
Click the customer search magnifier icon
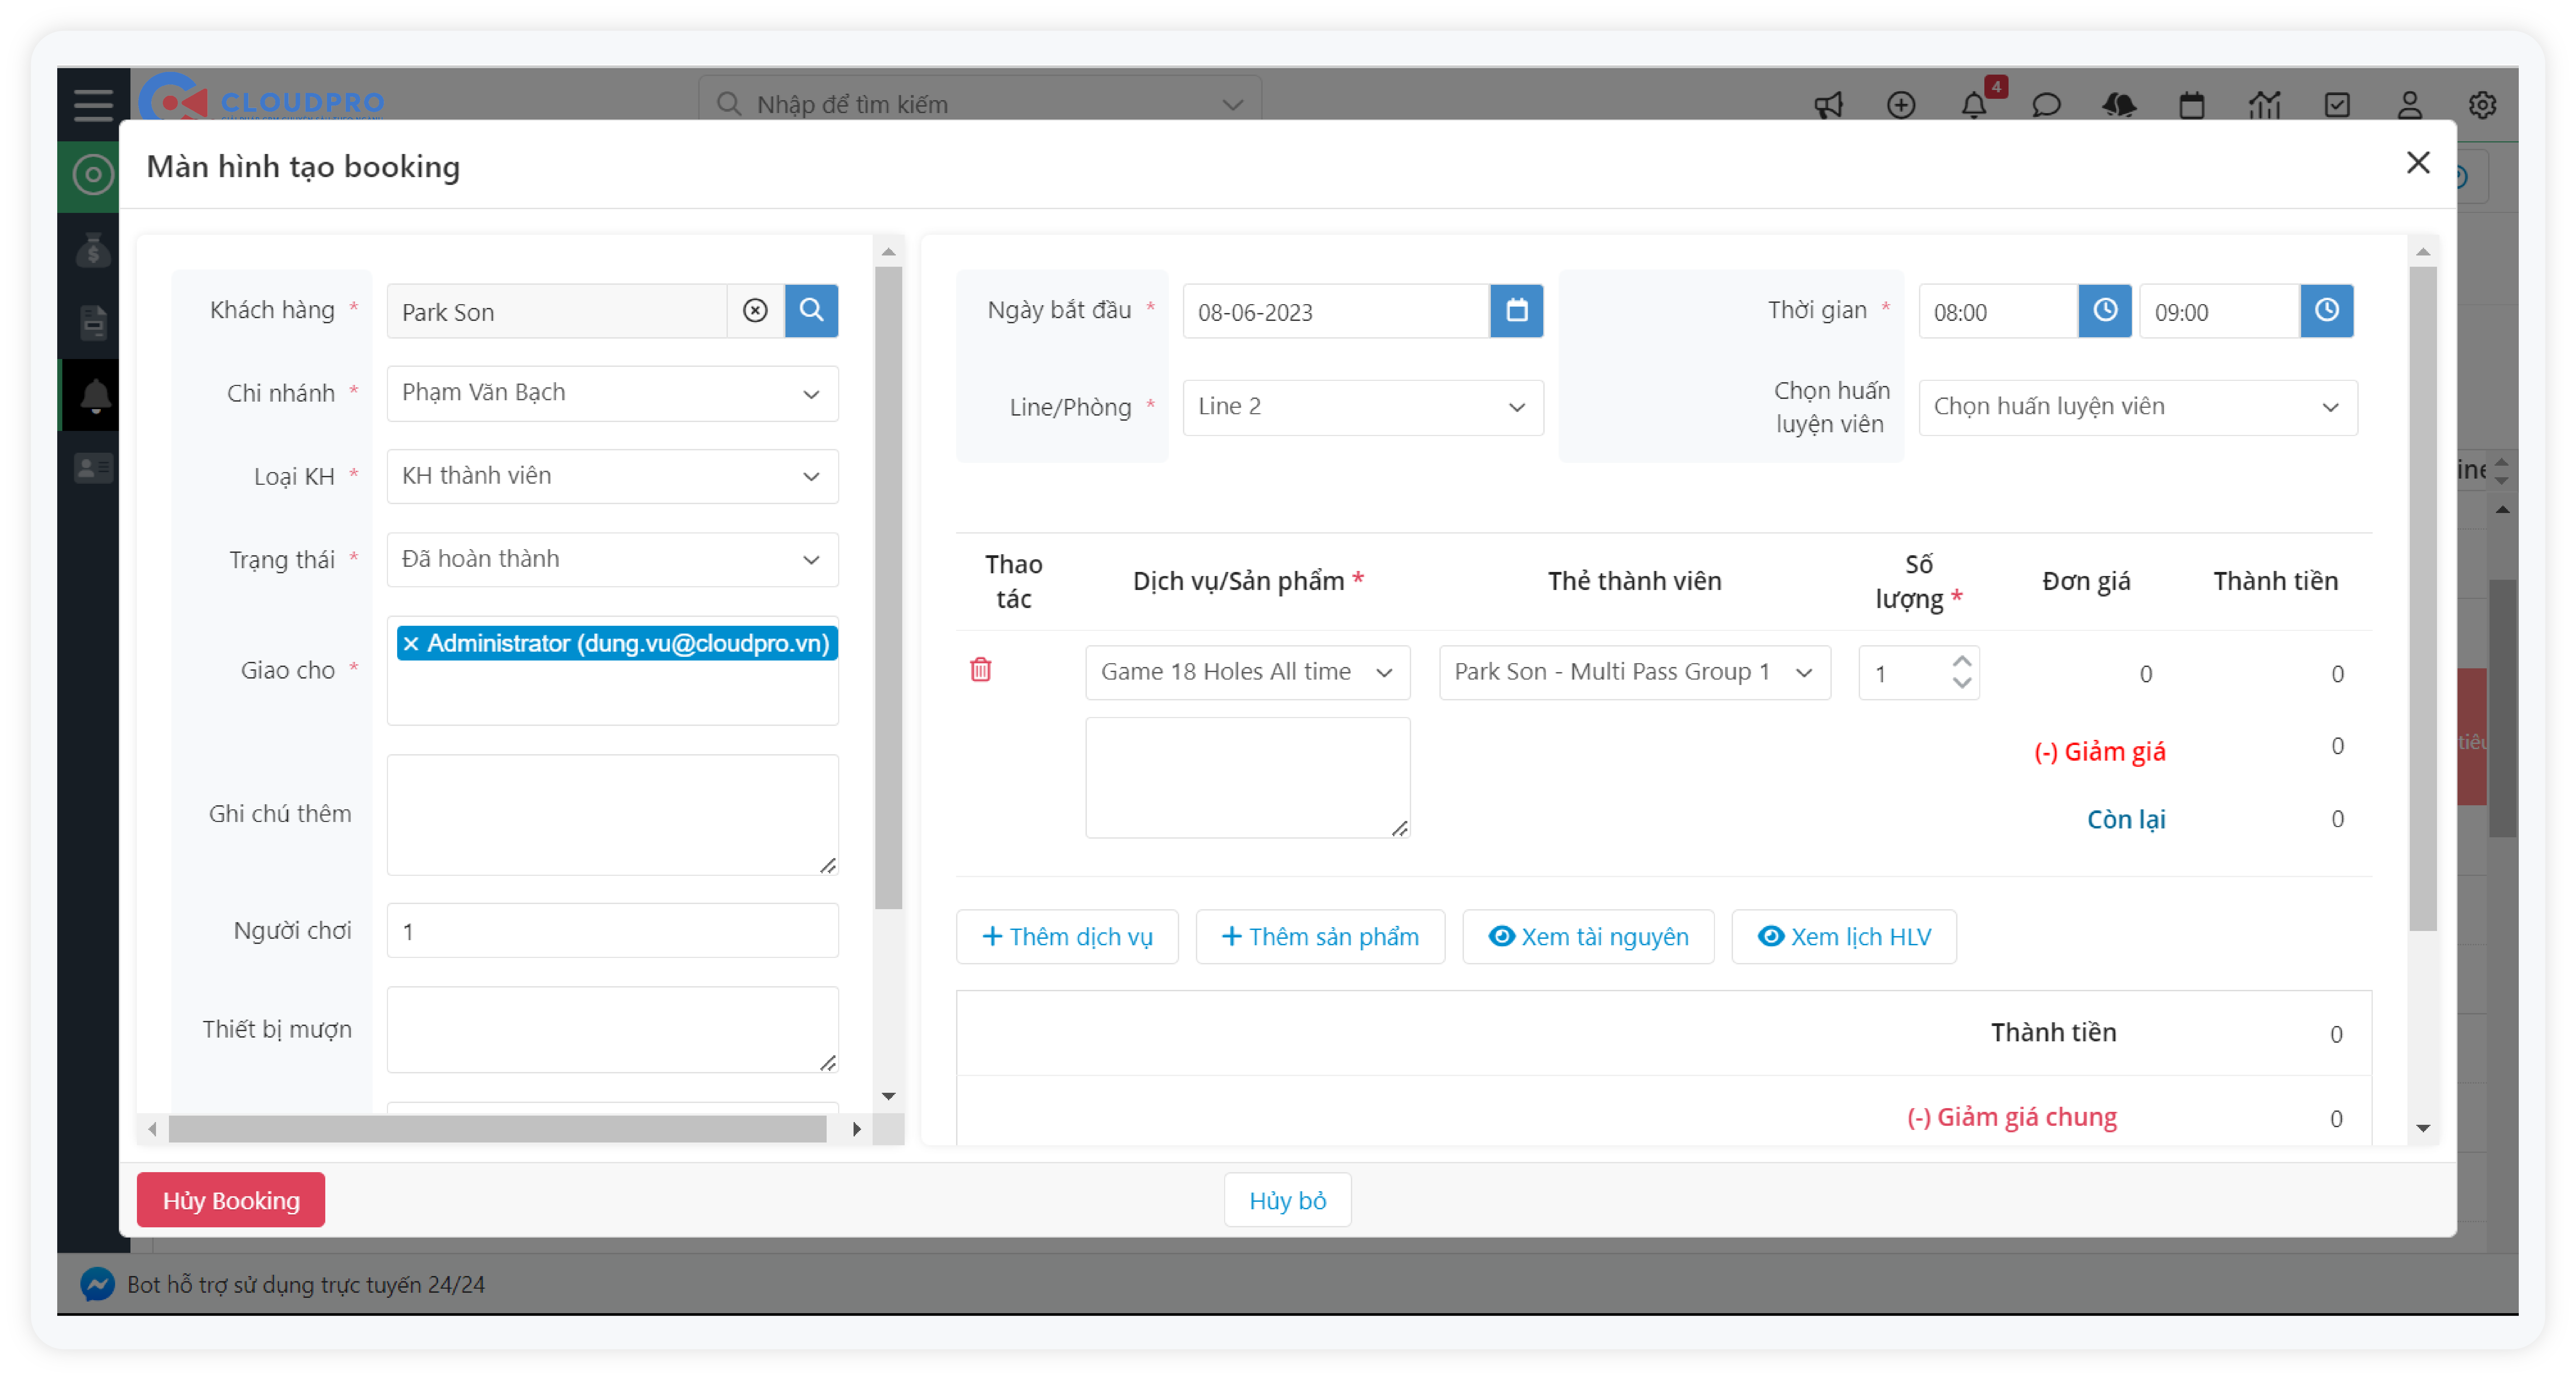[x=811, y=311]
